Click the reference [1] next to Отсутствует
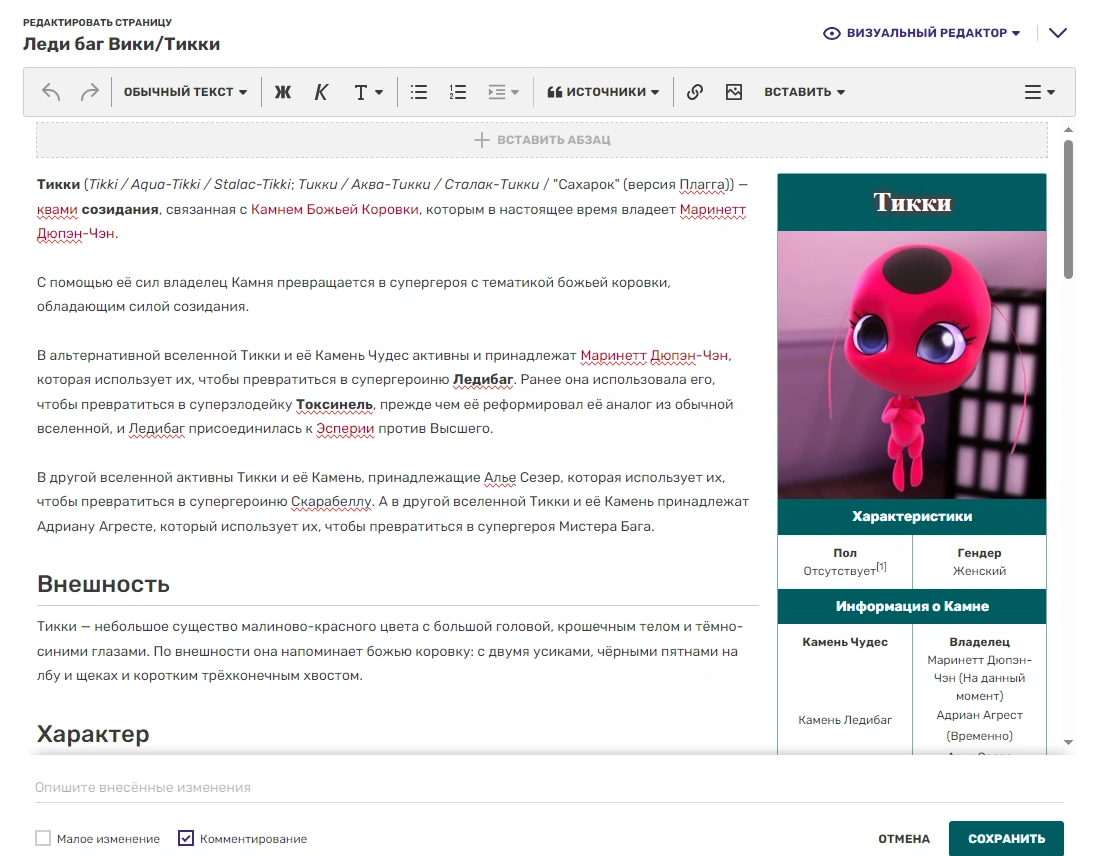The width and height of the screenshot is (1099, 856). point(882,566)
